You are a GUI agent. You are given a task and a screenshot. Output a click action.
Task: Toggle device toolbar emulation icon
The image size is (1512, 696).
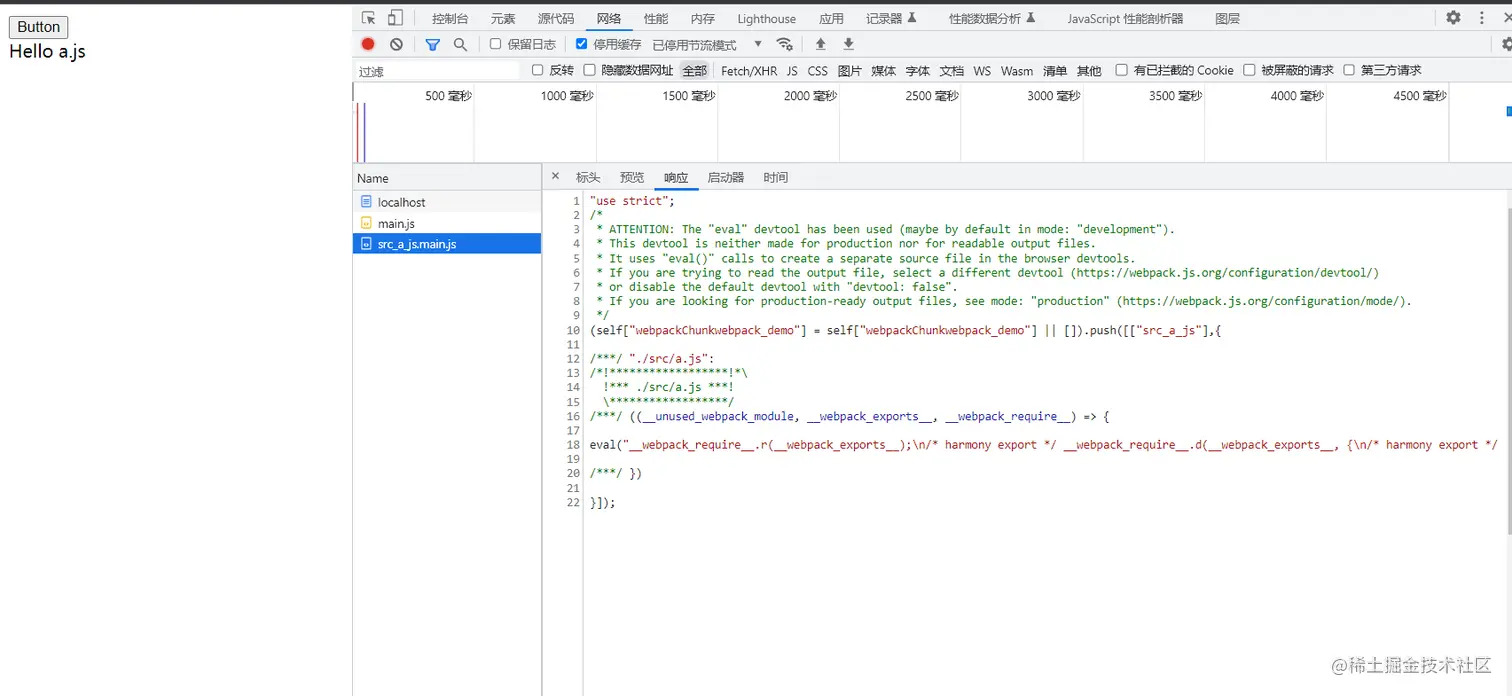[395, 18]
